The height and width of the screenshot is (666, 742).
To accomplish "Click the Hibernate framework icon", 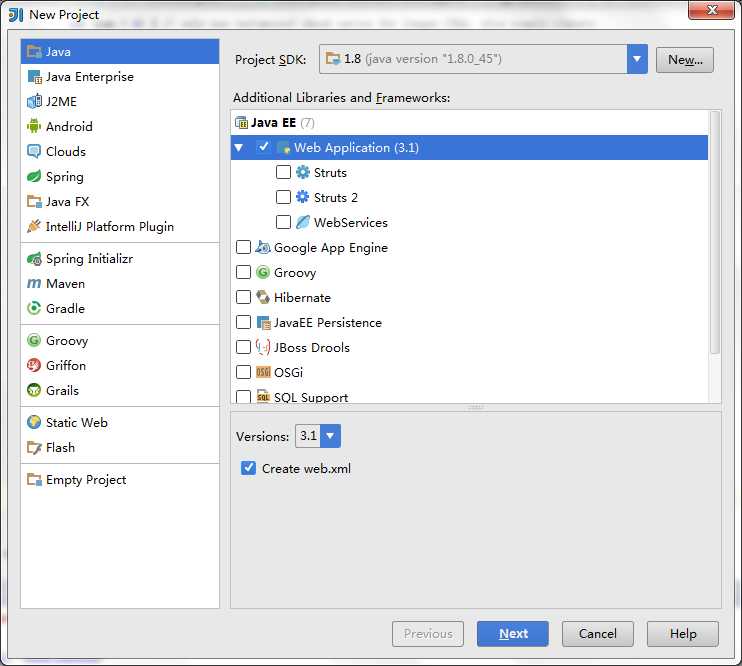I will (263, 297).
